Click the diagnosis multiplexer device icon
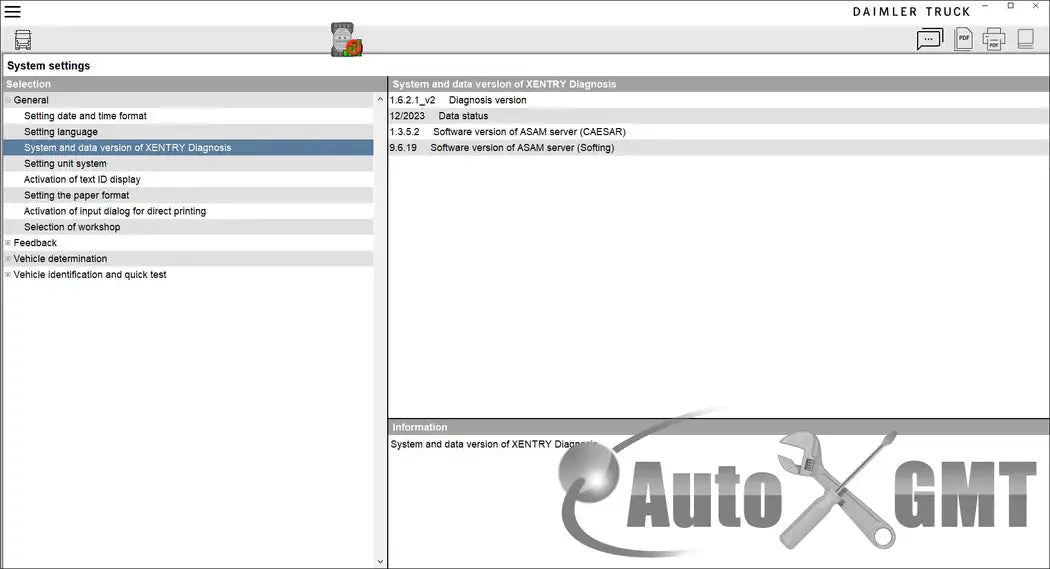Viewport: 1050px width, 569px height. (345, 40)
